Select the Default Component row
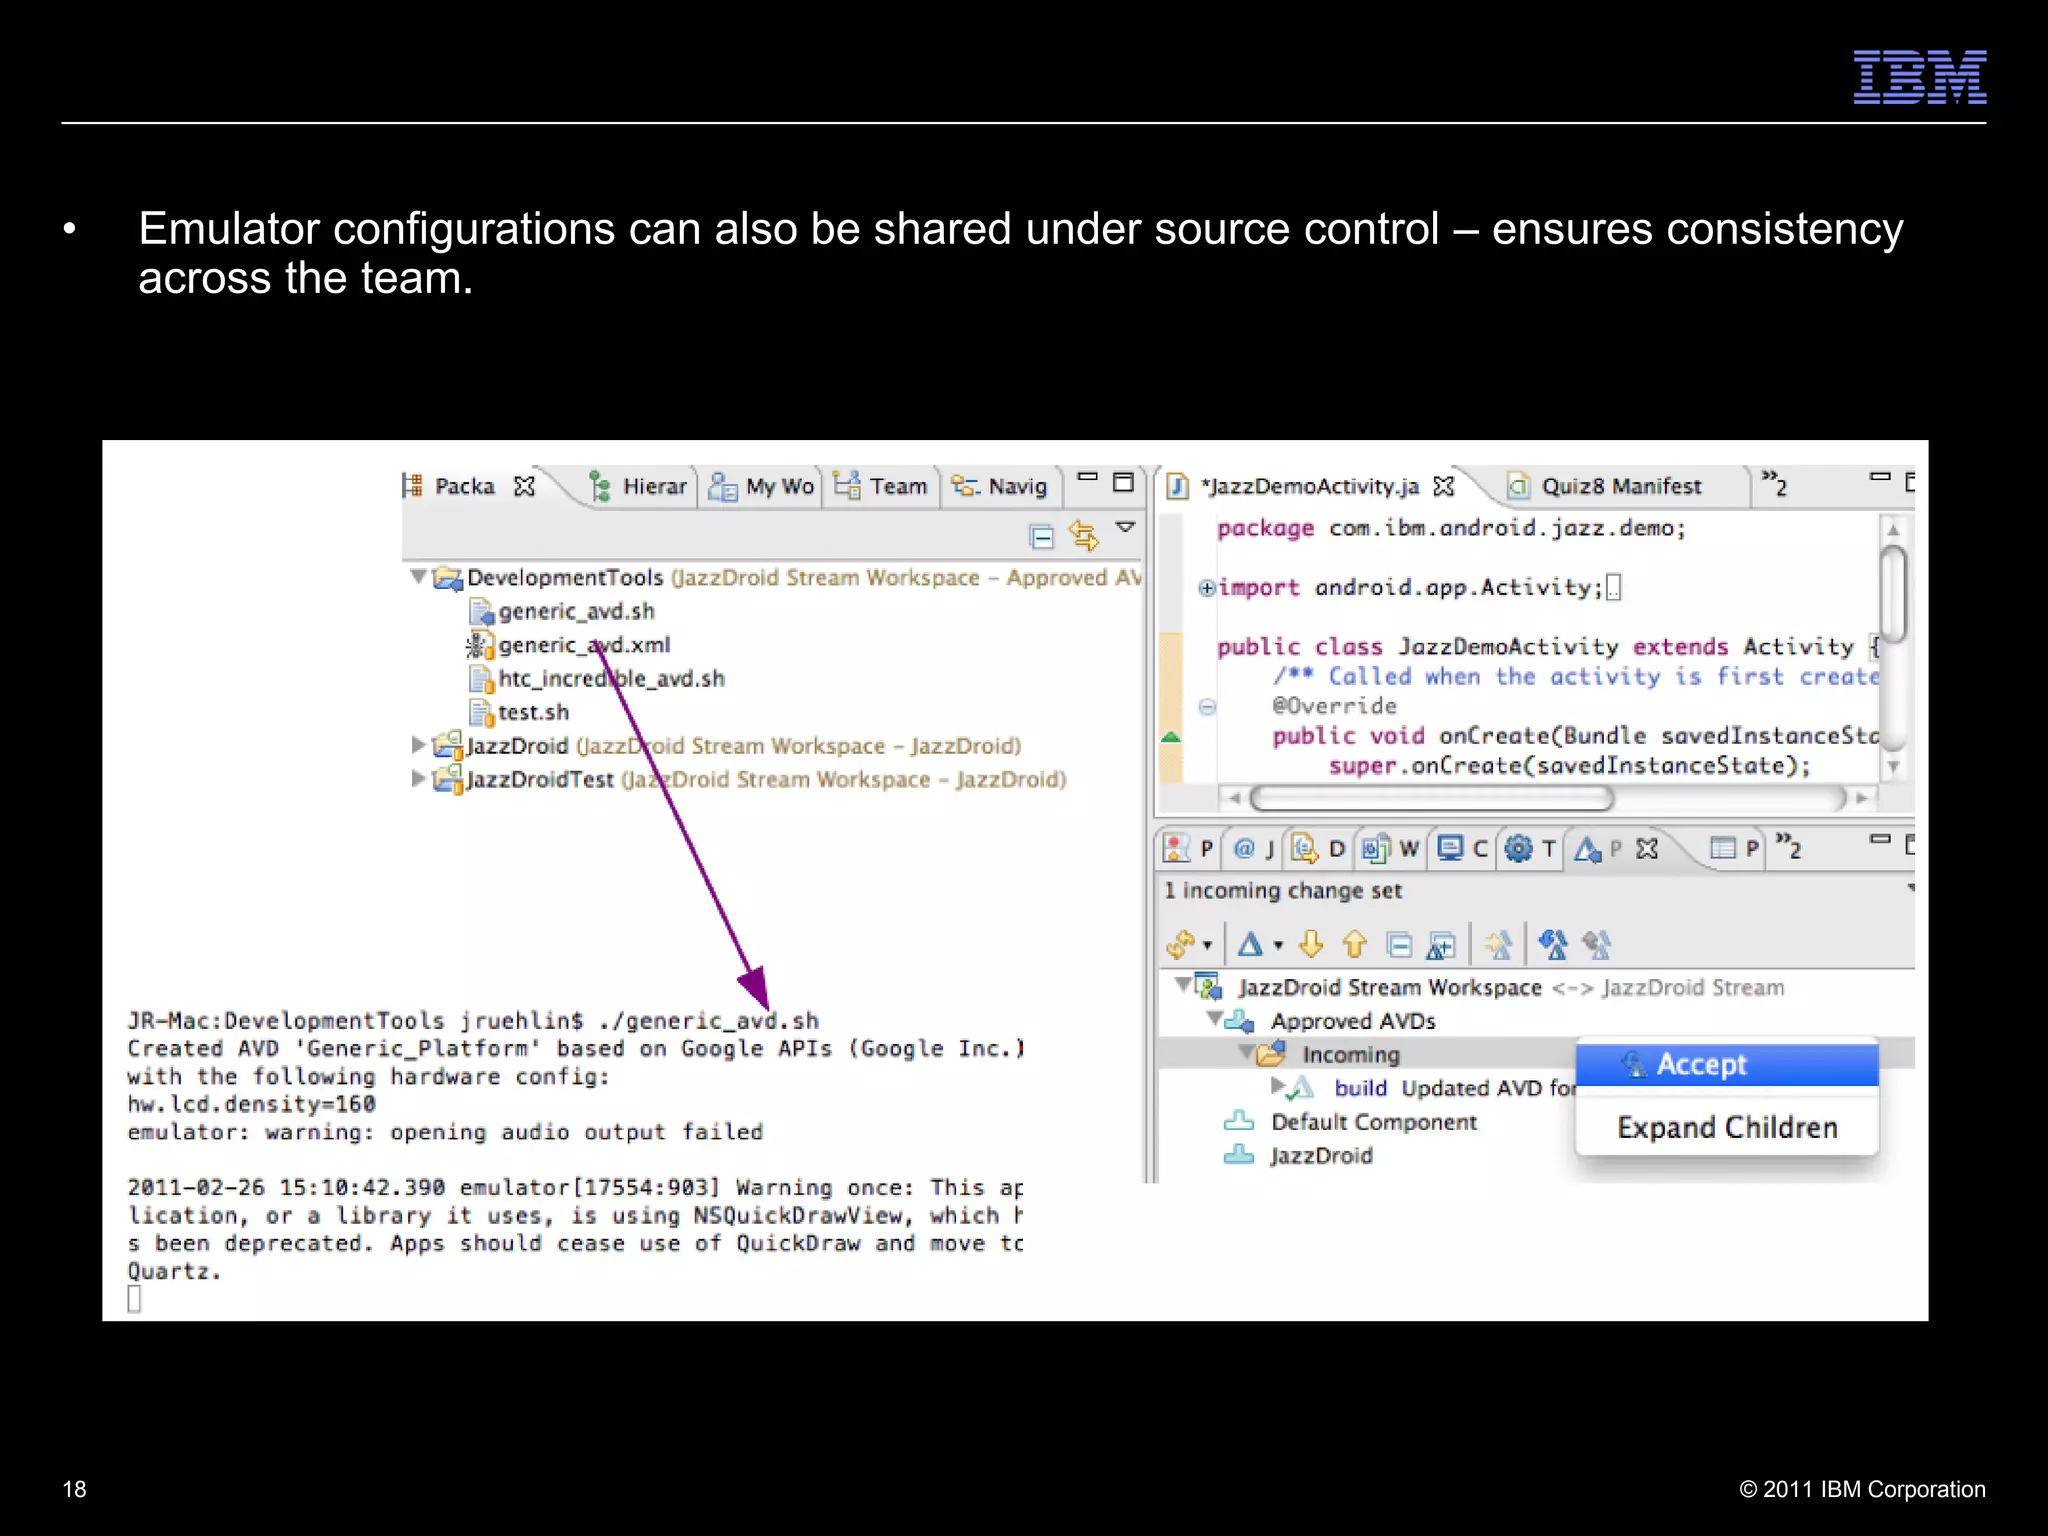The height and width of the screenshot is (1536, 2048). pos(1350,1122)
